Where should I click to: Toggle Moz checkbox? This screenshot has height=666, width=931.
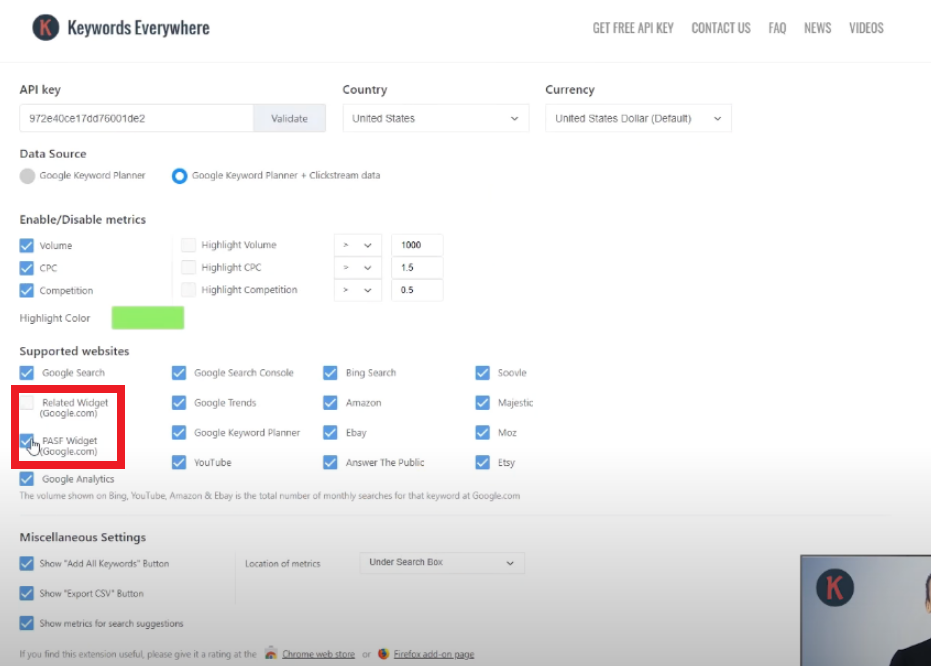(x=483, y=433)
